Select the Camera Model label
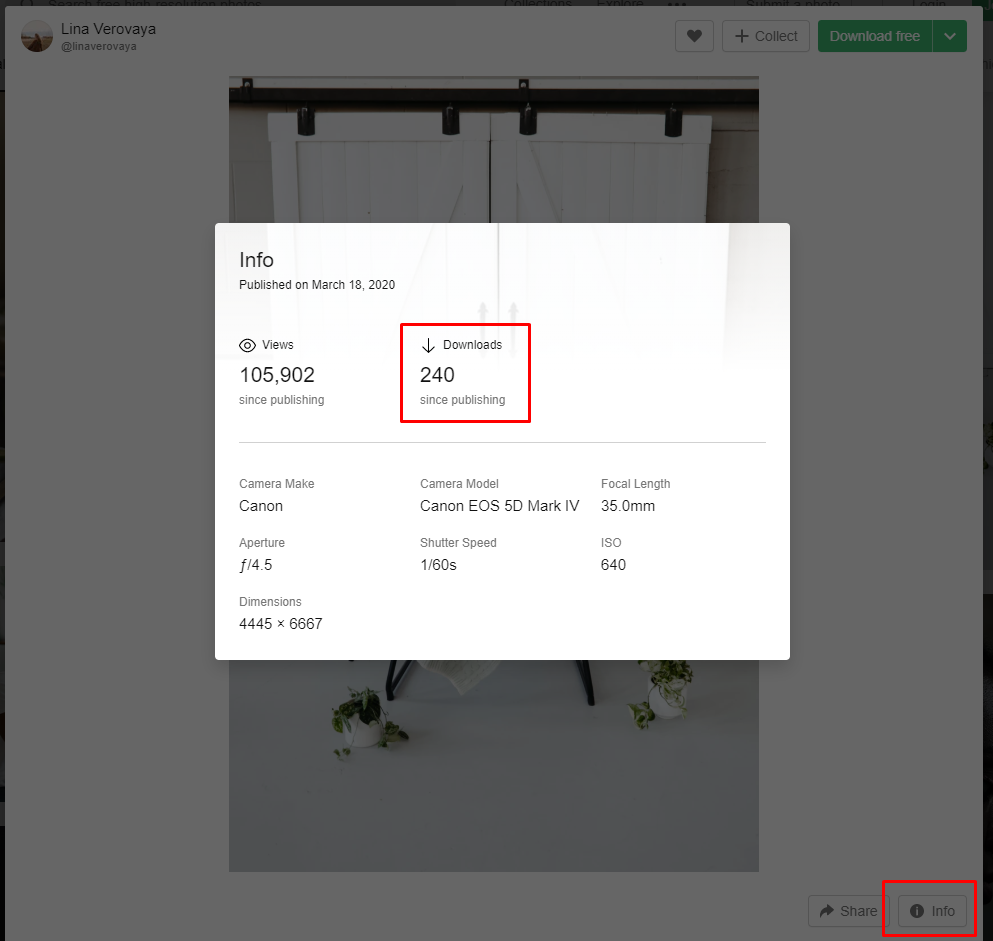The width and height of the screenshot is (993, 941). point(459,484)
